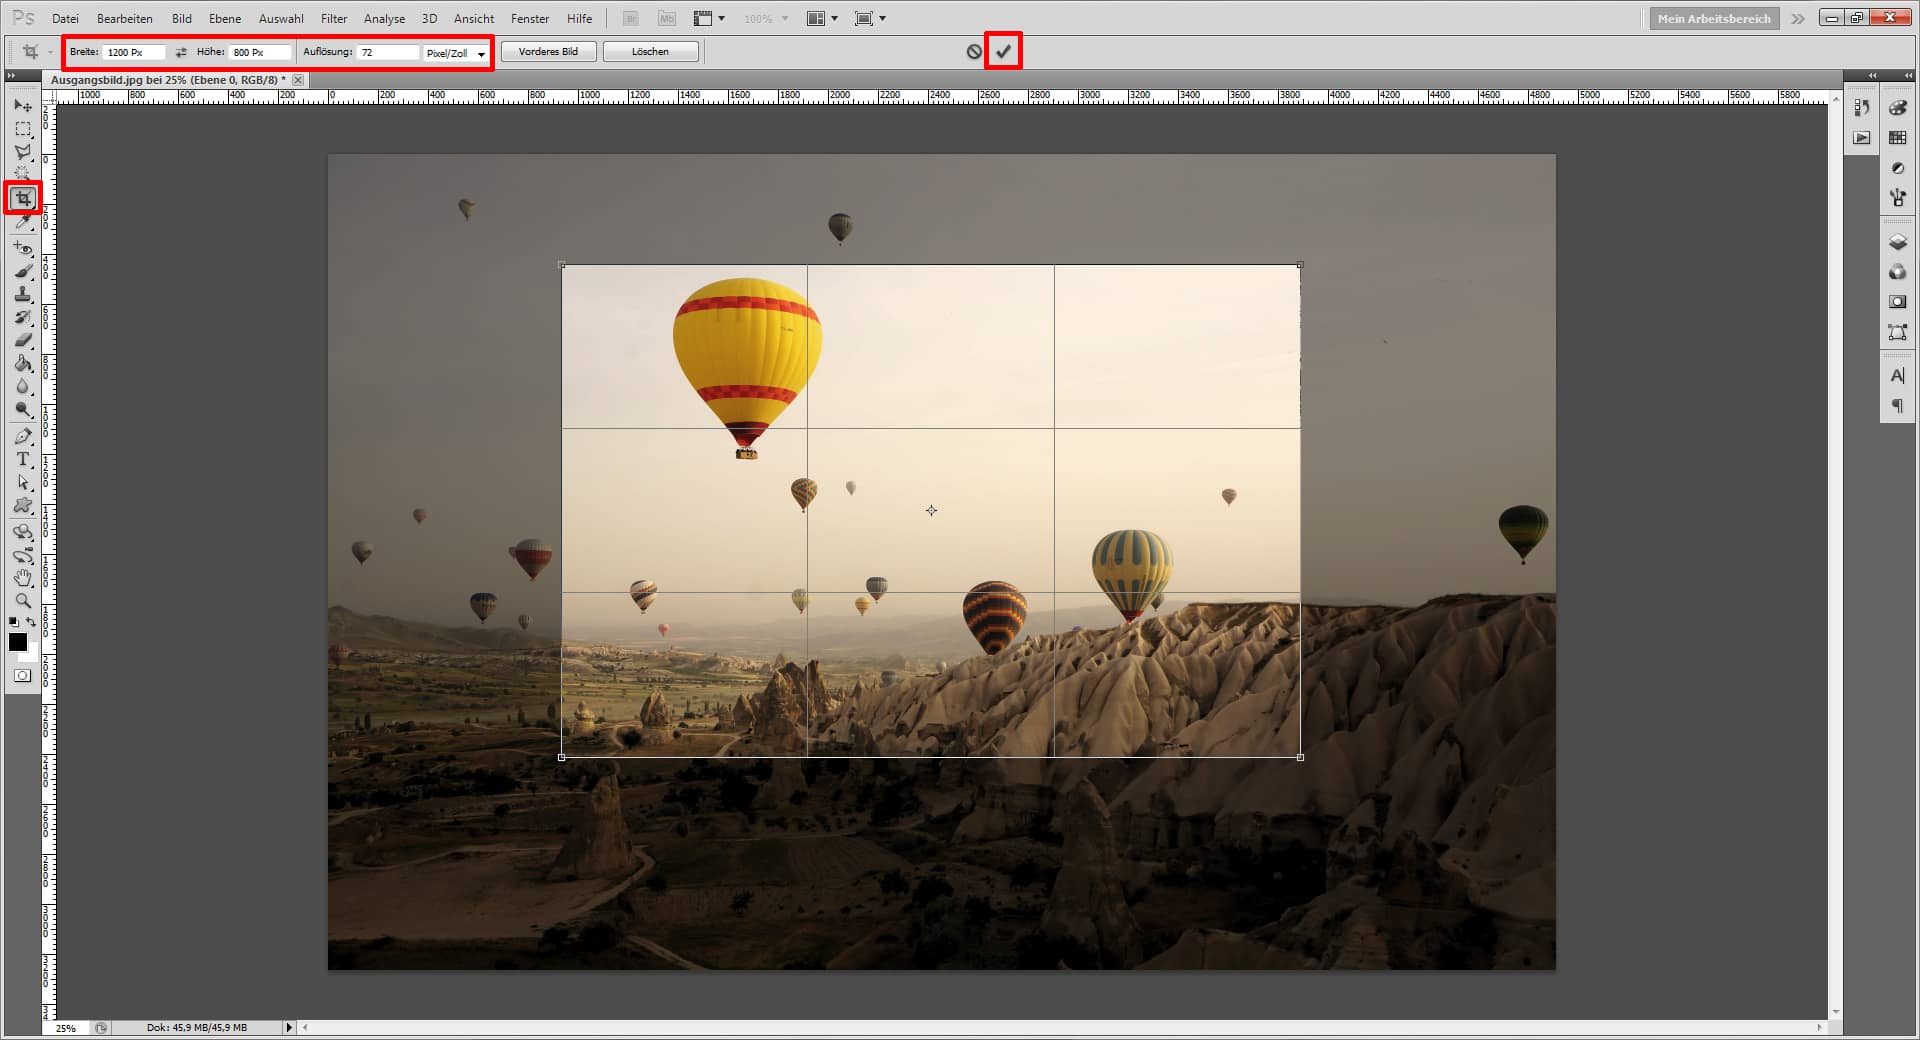This screenshot has width=1920, height=1040.
Task: Cancel the crop with the slash icon
Action: pos(975,51)
